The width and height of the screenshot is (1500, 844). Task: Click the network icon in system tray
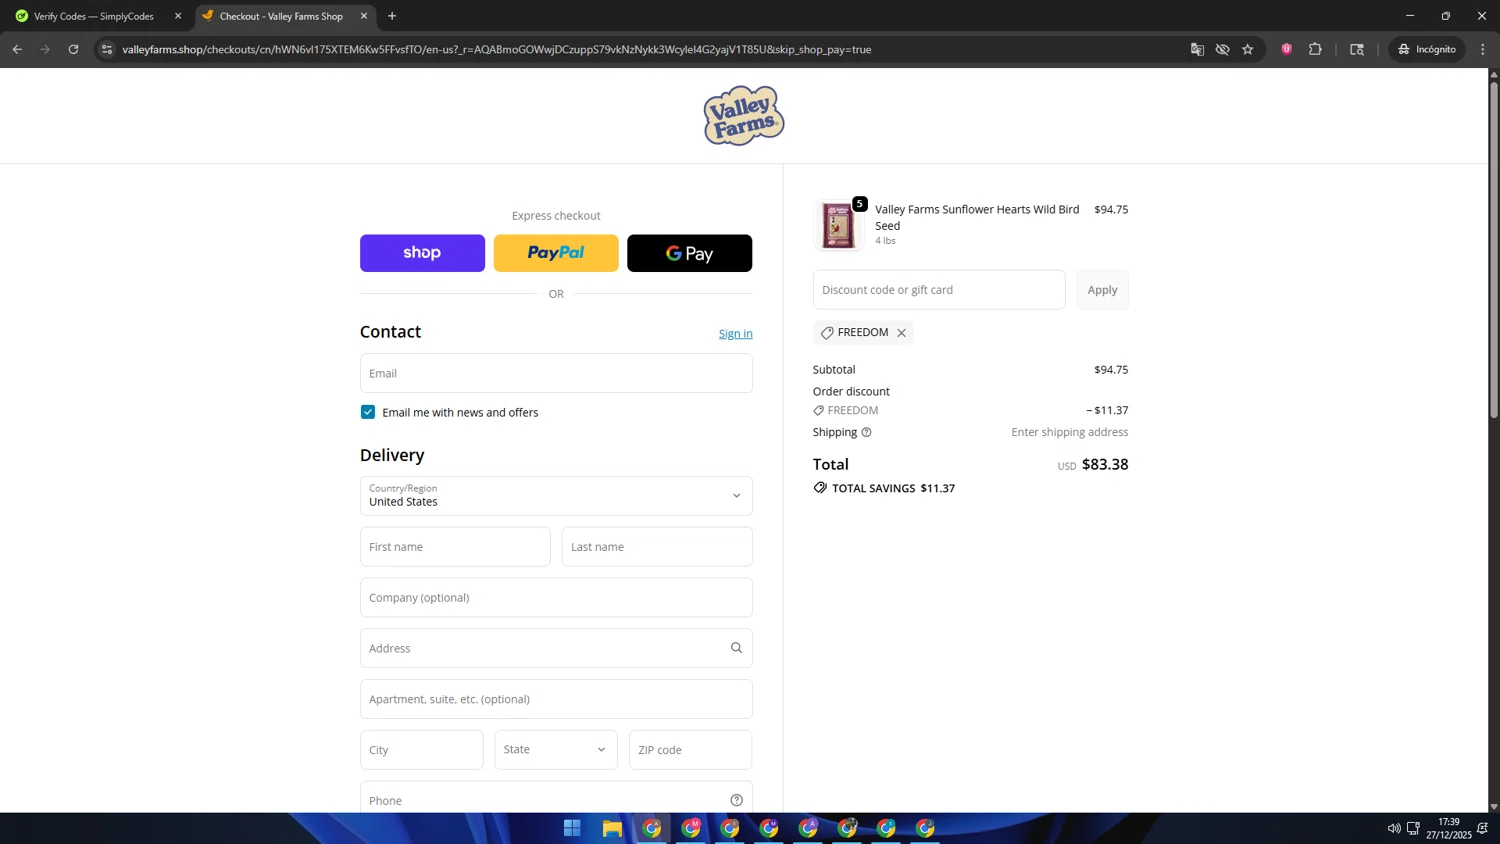point(1413,828)
